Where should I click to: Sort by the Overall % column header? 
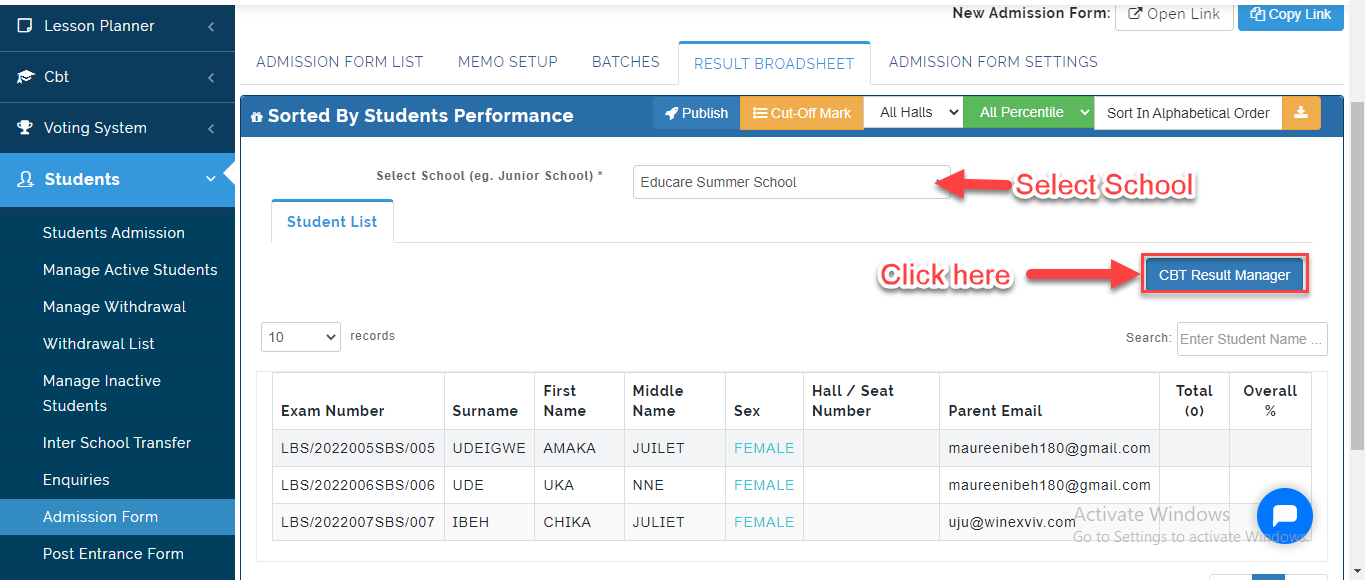tap(1270, 401)
